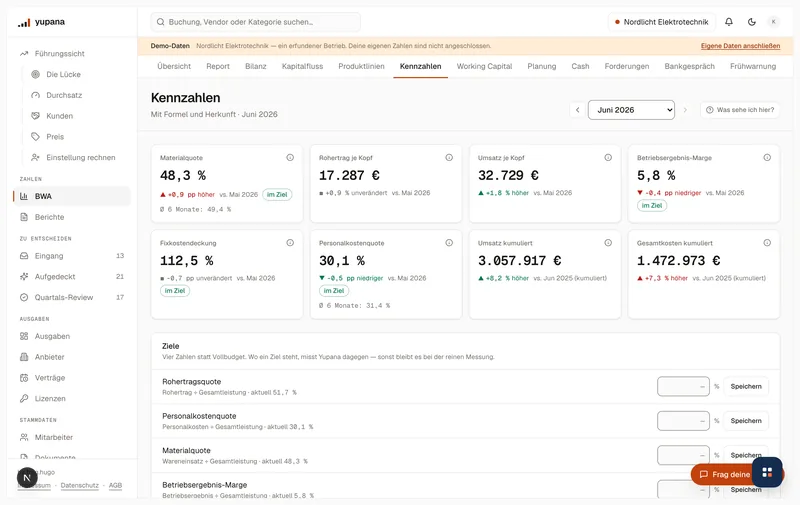The height and width of the screenshot is (505, 800).
Task: Switch to the Cash tab
Action: tap(580, 66)
